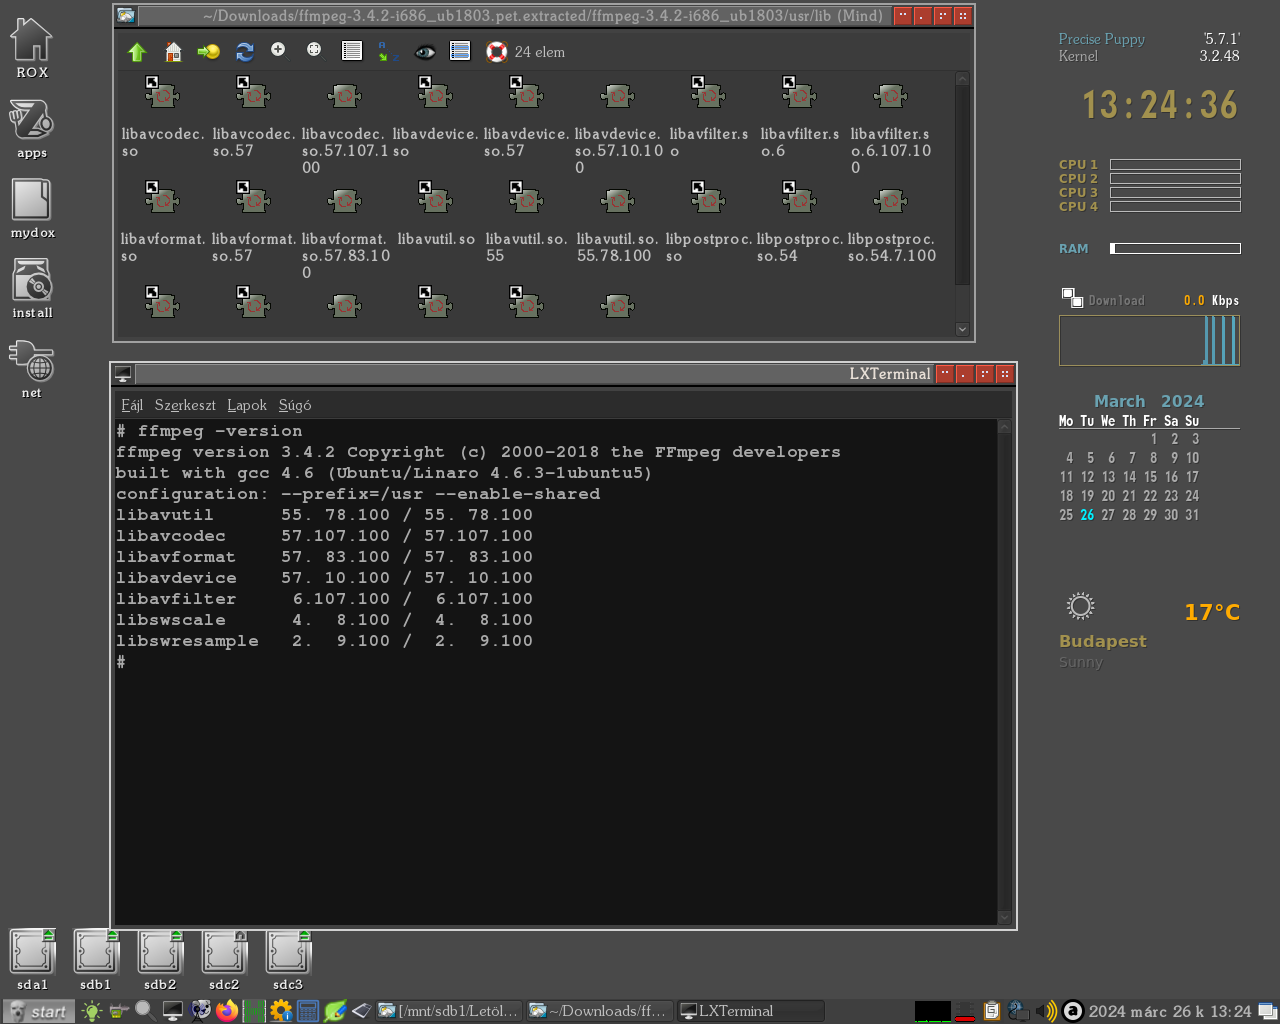Open ROX help lifebuoy icon
Image resolution: width=1280 pixels, height=1024 pixels.
pos(497,52)
